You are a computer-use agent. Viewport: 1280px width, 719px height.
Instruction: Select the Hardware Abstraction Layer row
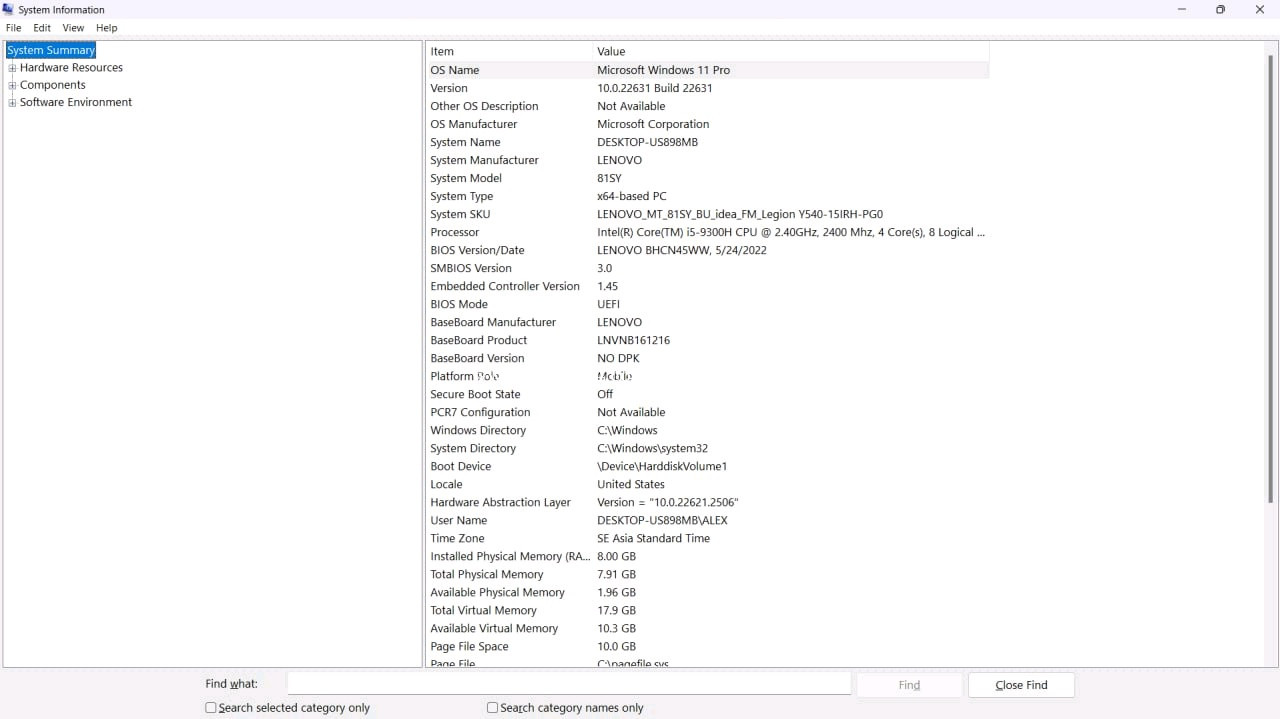coord(708,502)
